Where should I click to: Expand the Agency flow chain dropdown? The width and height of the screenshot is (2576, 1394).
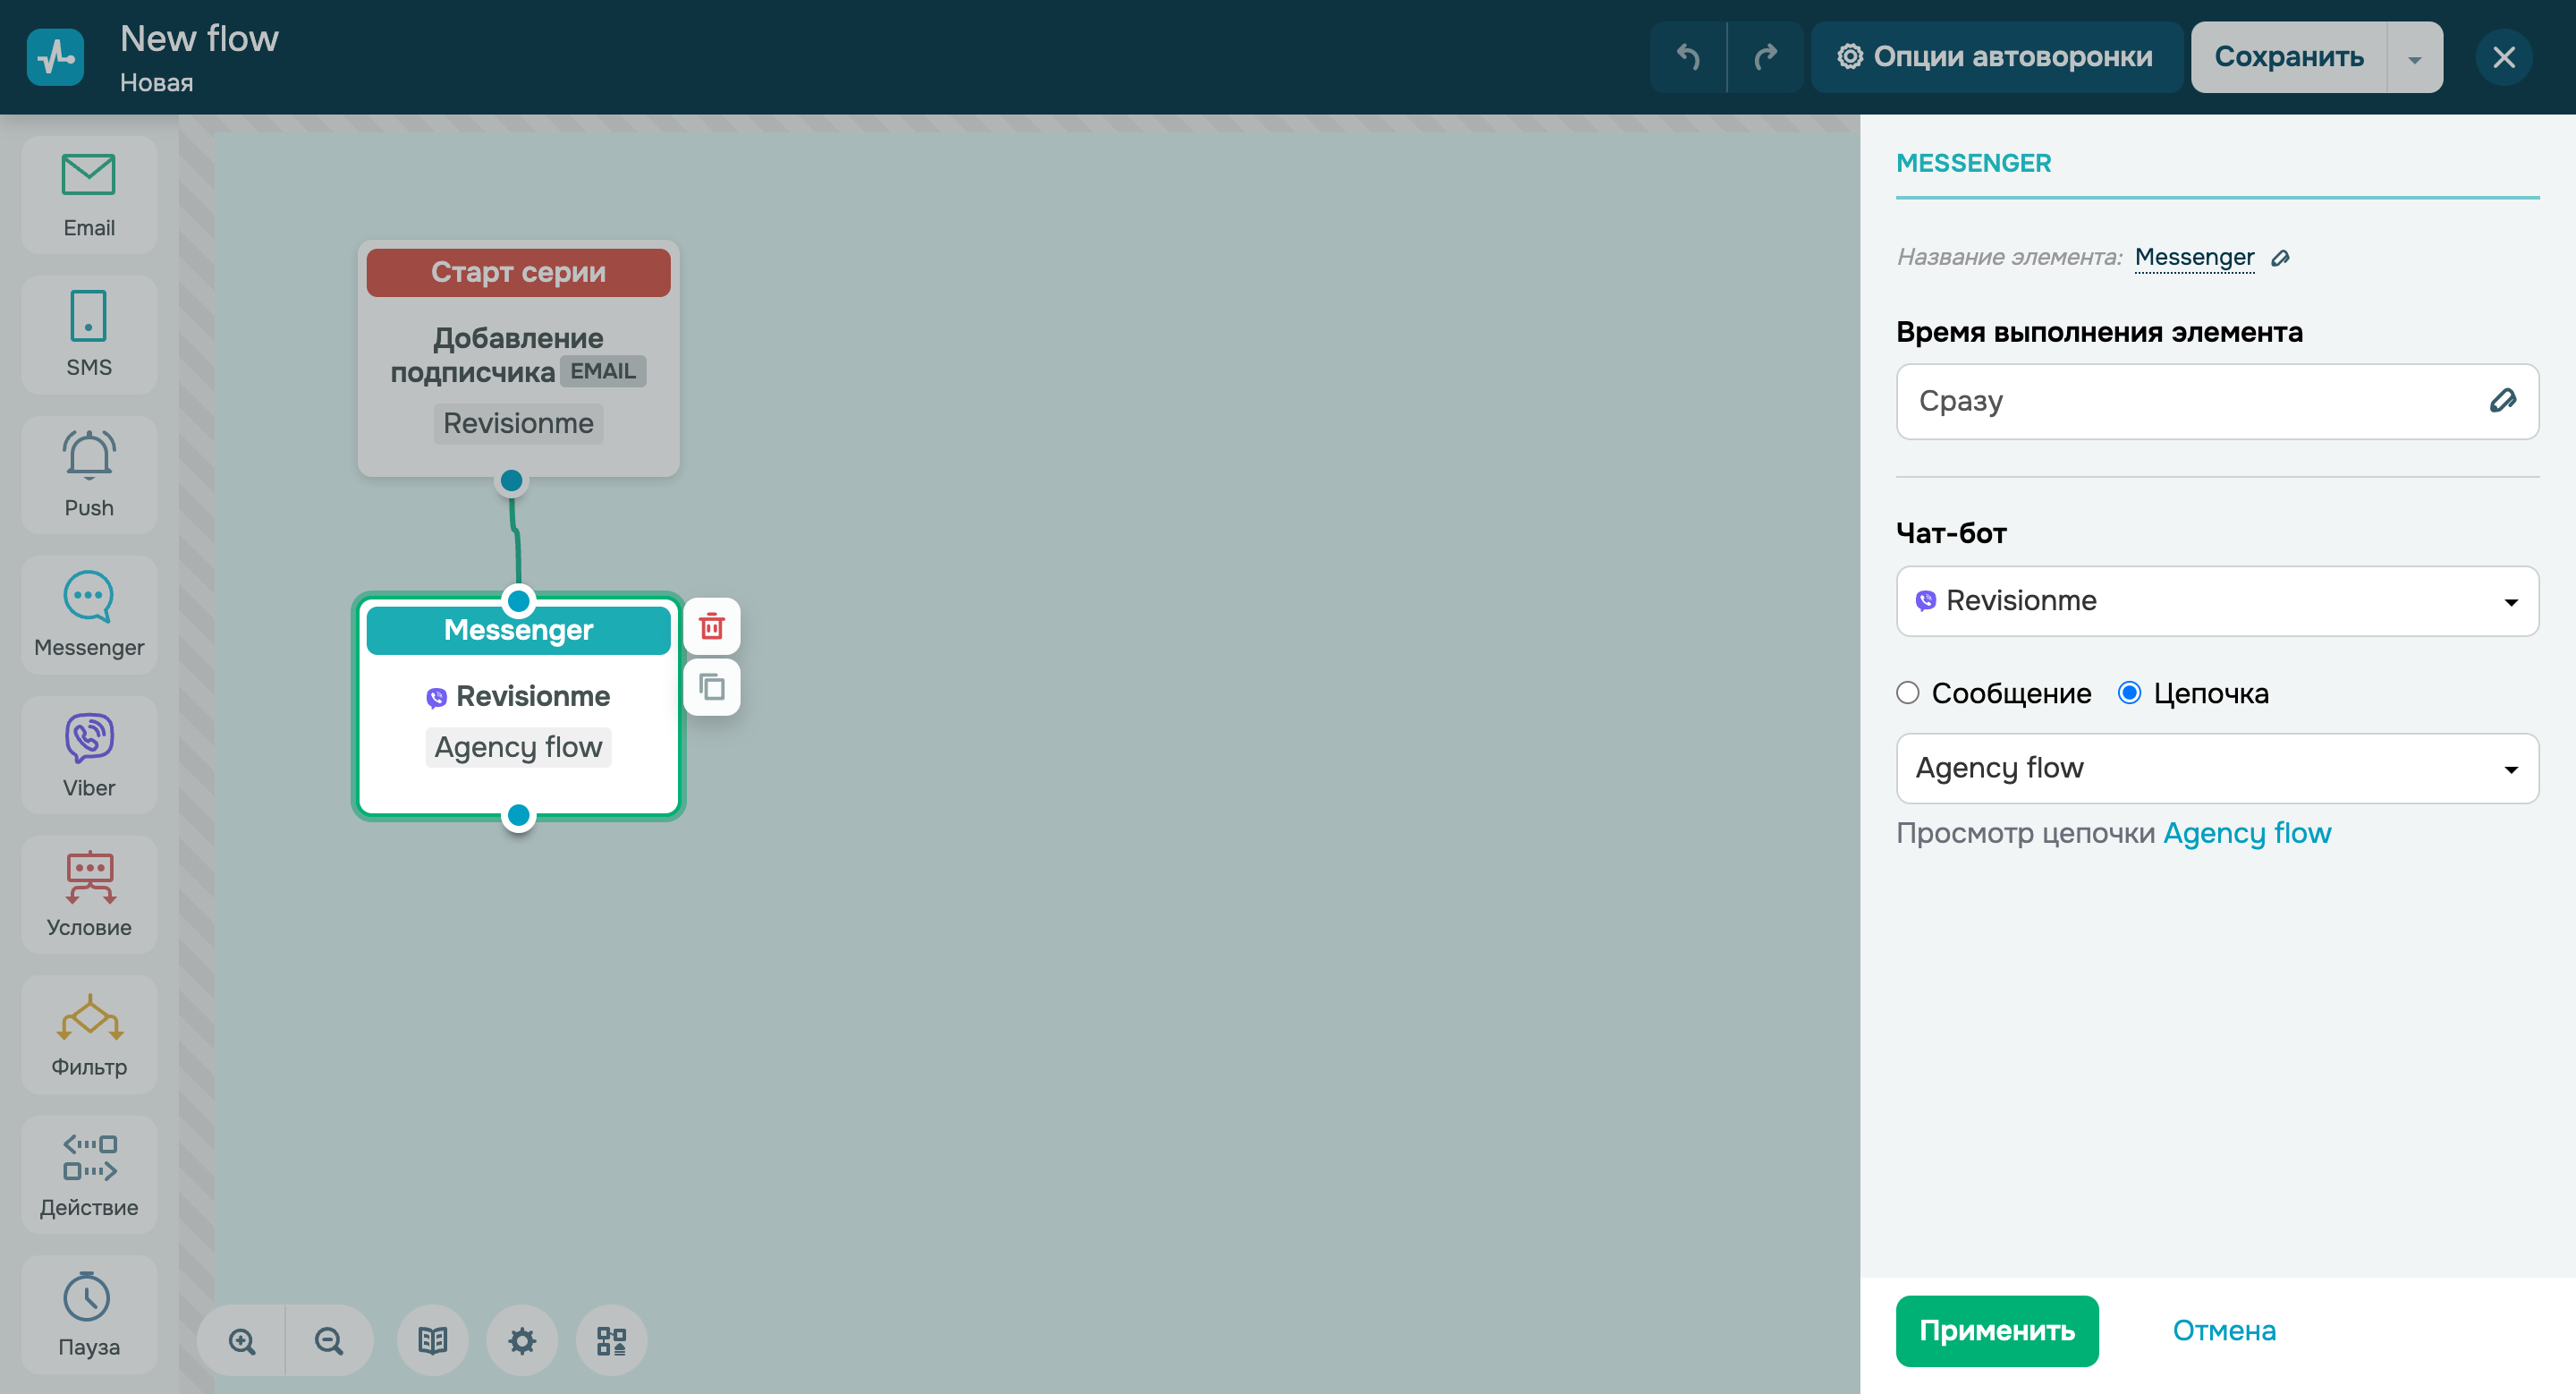2216,768
